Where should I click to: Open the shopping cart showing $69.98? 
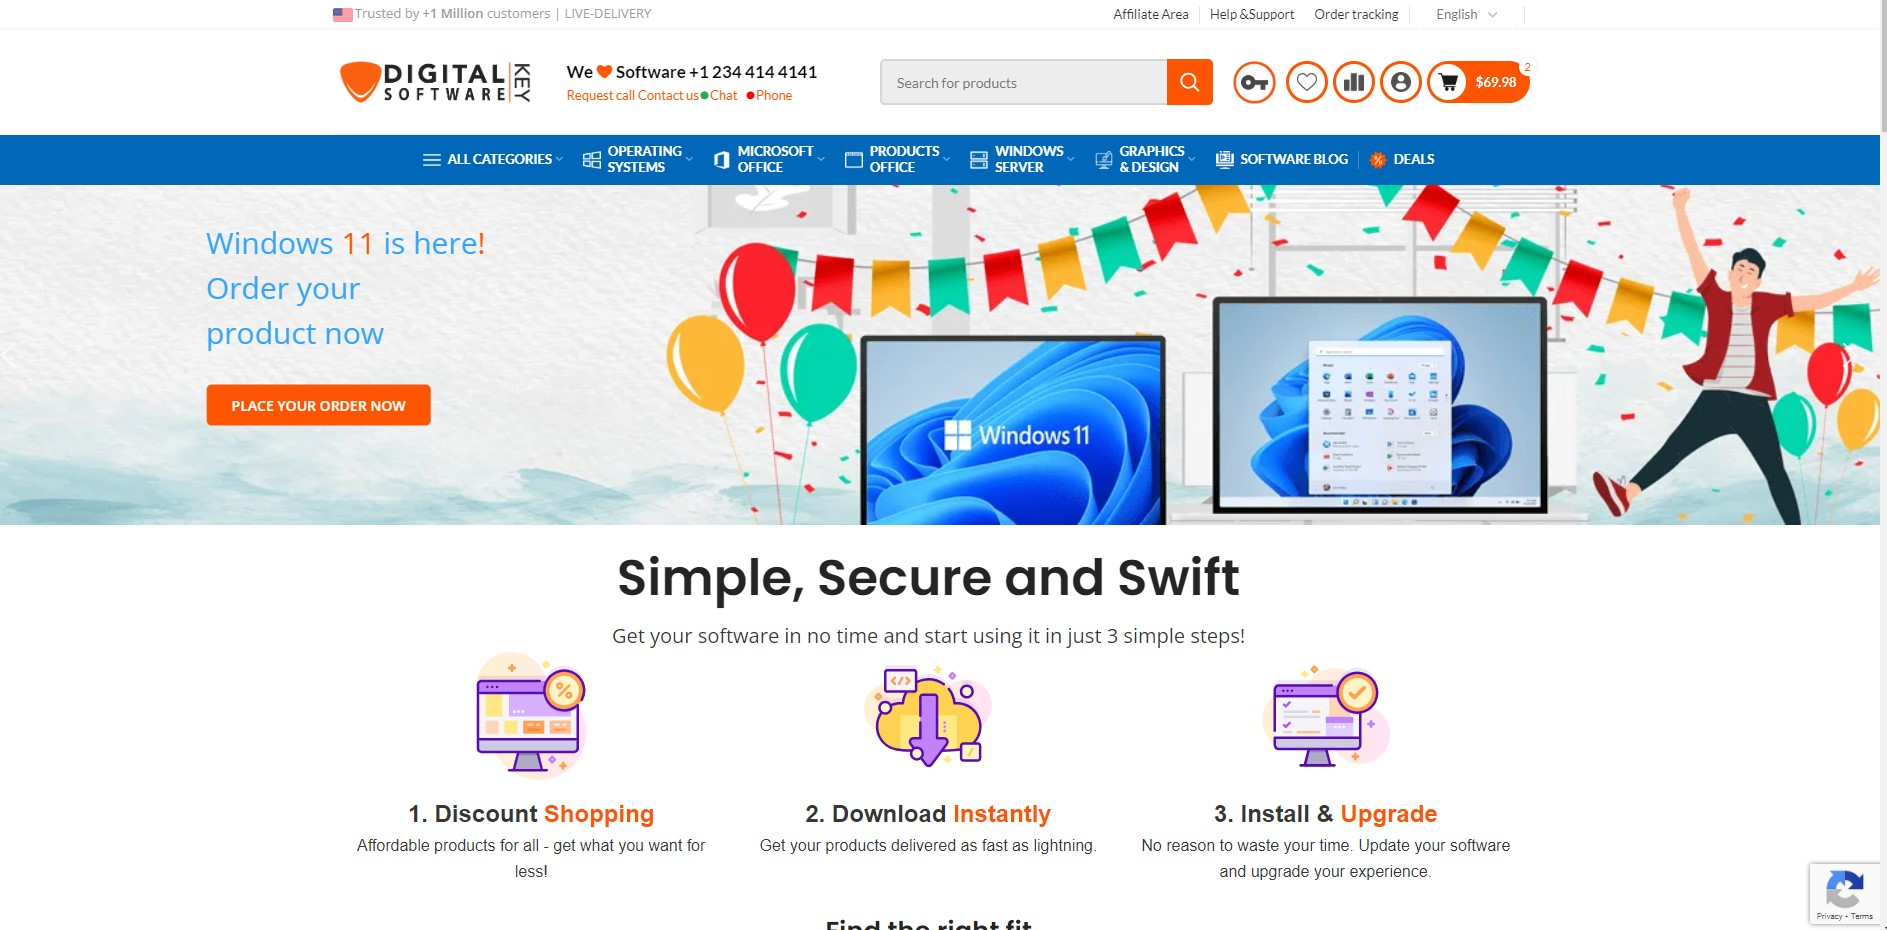click(1478, 82)
